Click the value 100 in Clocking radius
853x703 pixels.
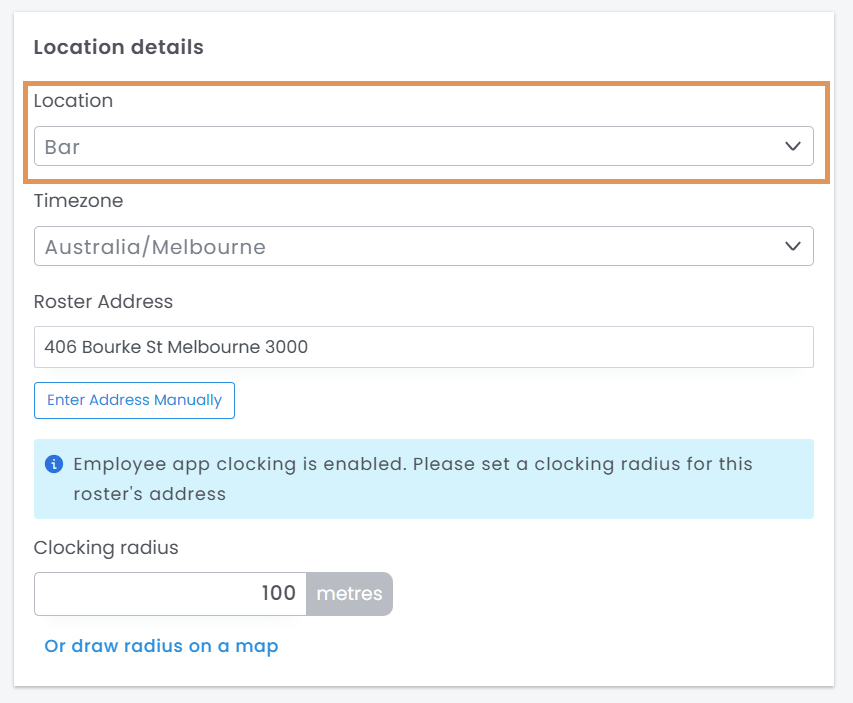click(x=278, y=593)
